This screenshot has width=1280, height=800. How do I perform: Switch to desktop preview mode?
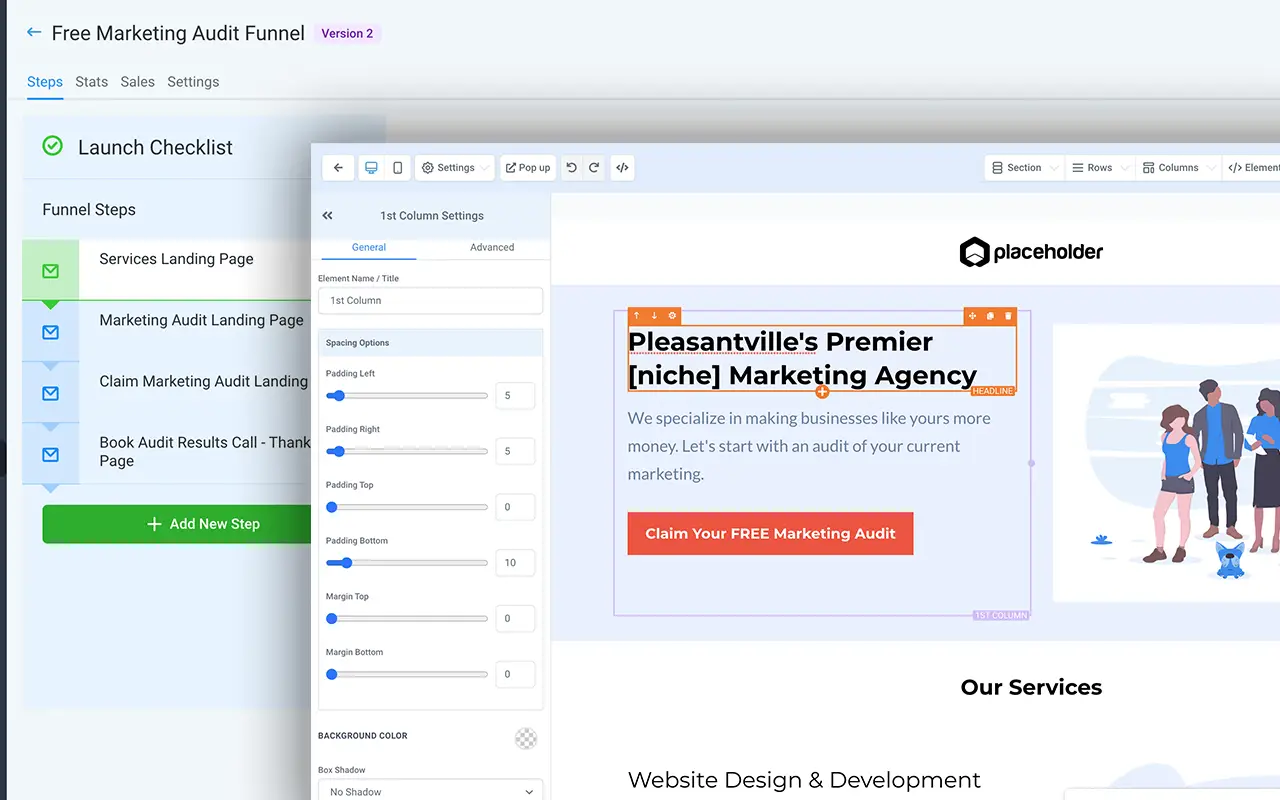click(371, 168)
